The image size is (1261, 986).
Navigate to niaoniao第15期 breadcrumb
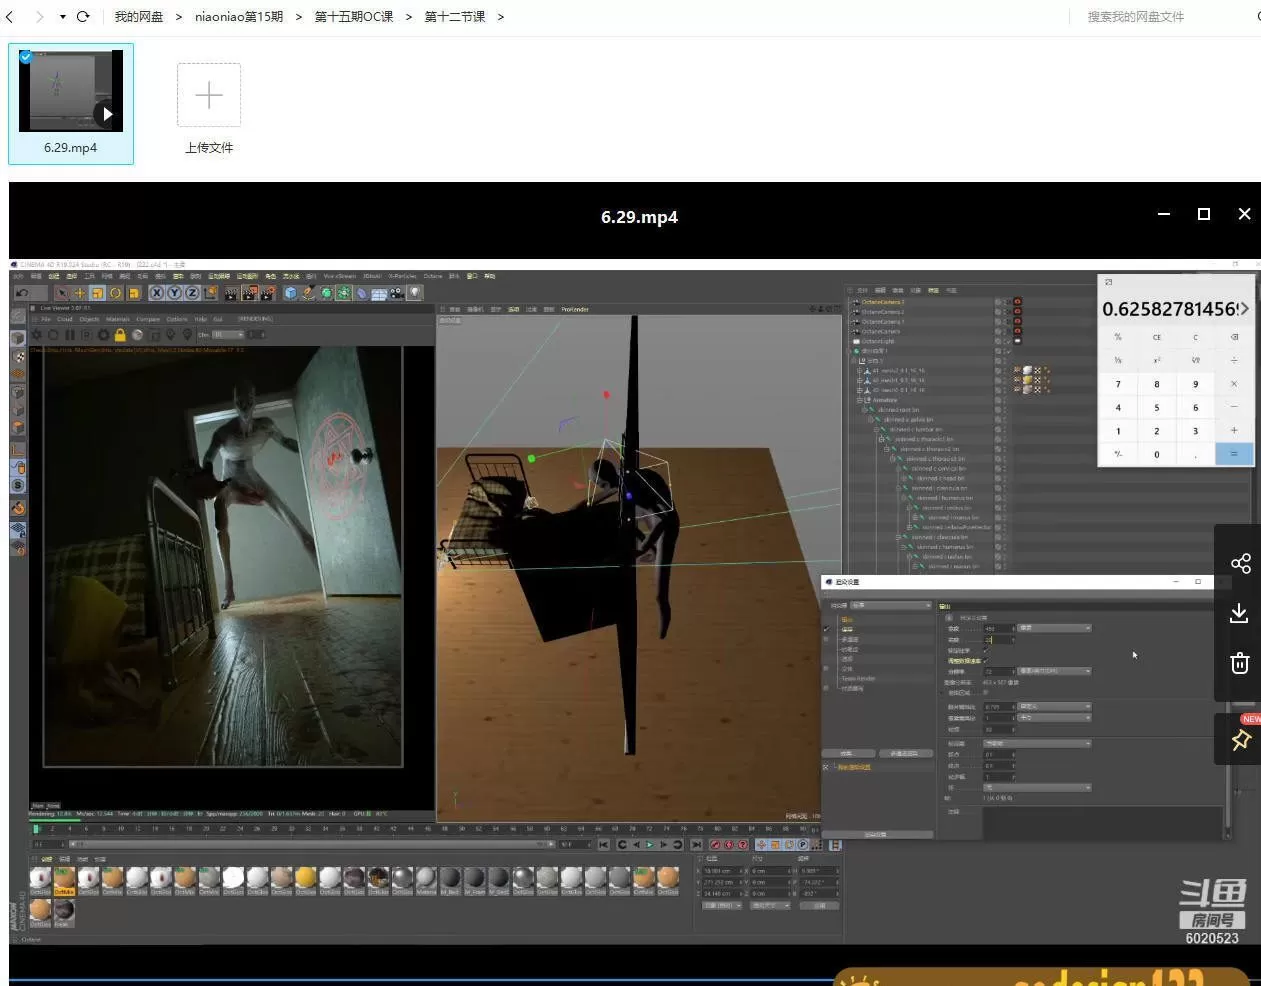tap(238, 17)
